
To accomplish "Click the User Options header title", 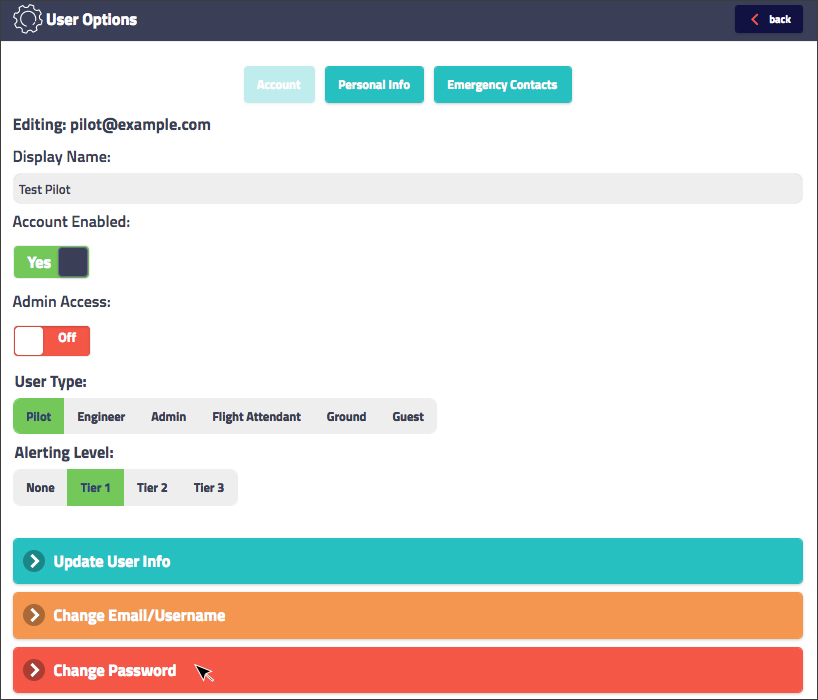I will pos(91,19).
